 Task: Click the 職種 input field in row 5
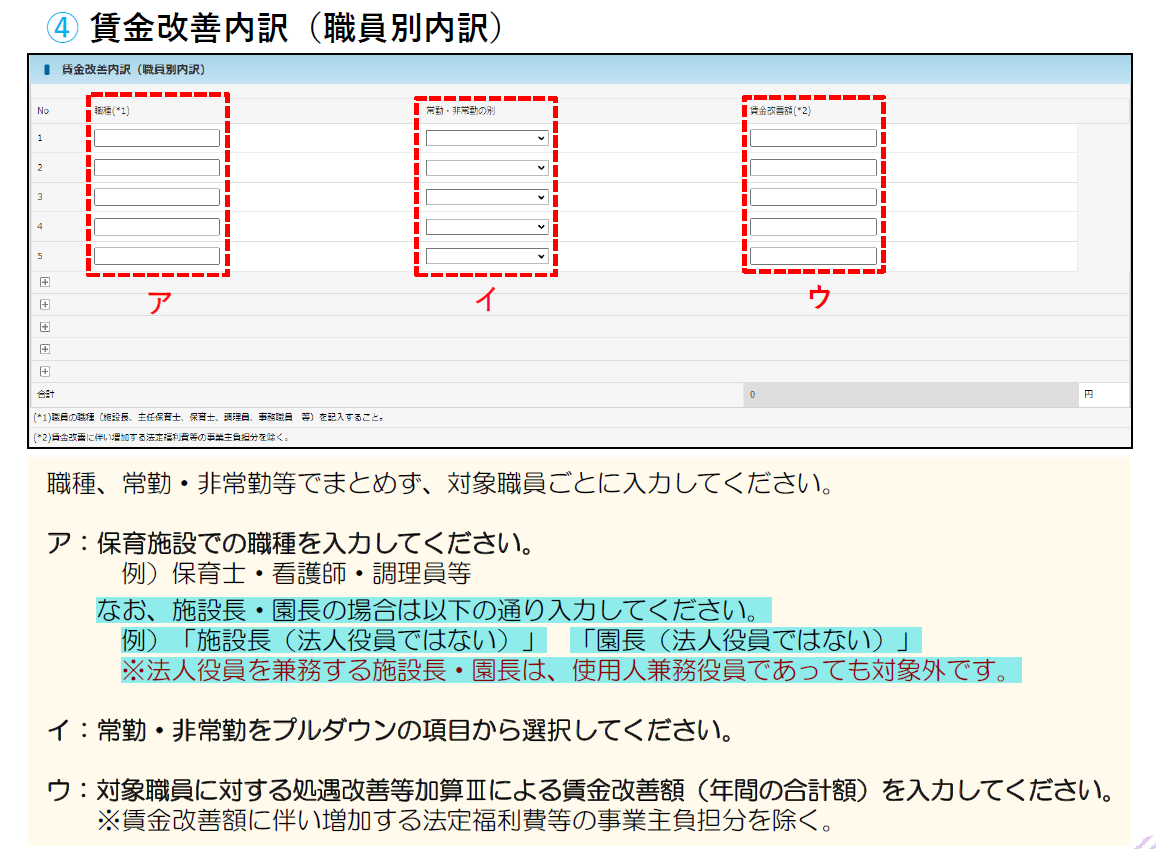pyautogui.click(x=157, y=256)
